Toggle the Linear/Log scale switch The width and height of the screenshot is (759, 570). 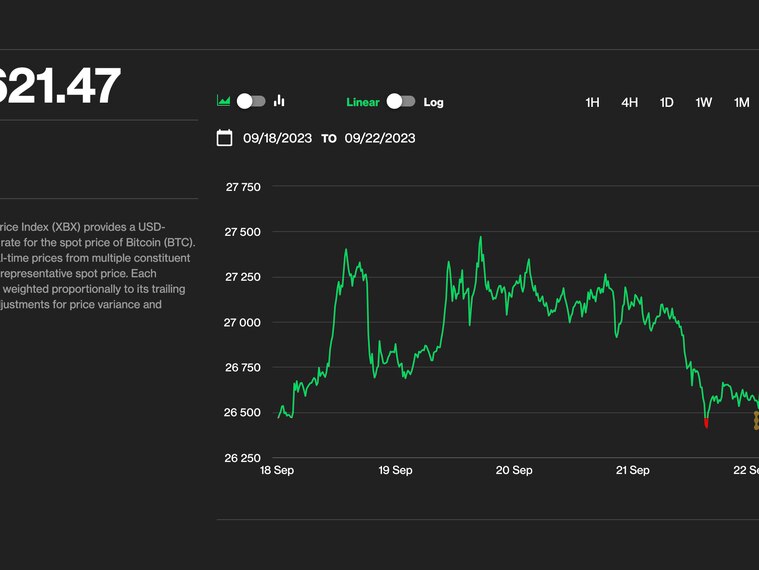(x=401, y=102)
